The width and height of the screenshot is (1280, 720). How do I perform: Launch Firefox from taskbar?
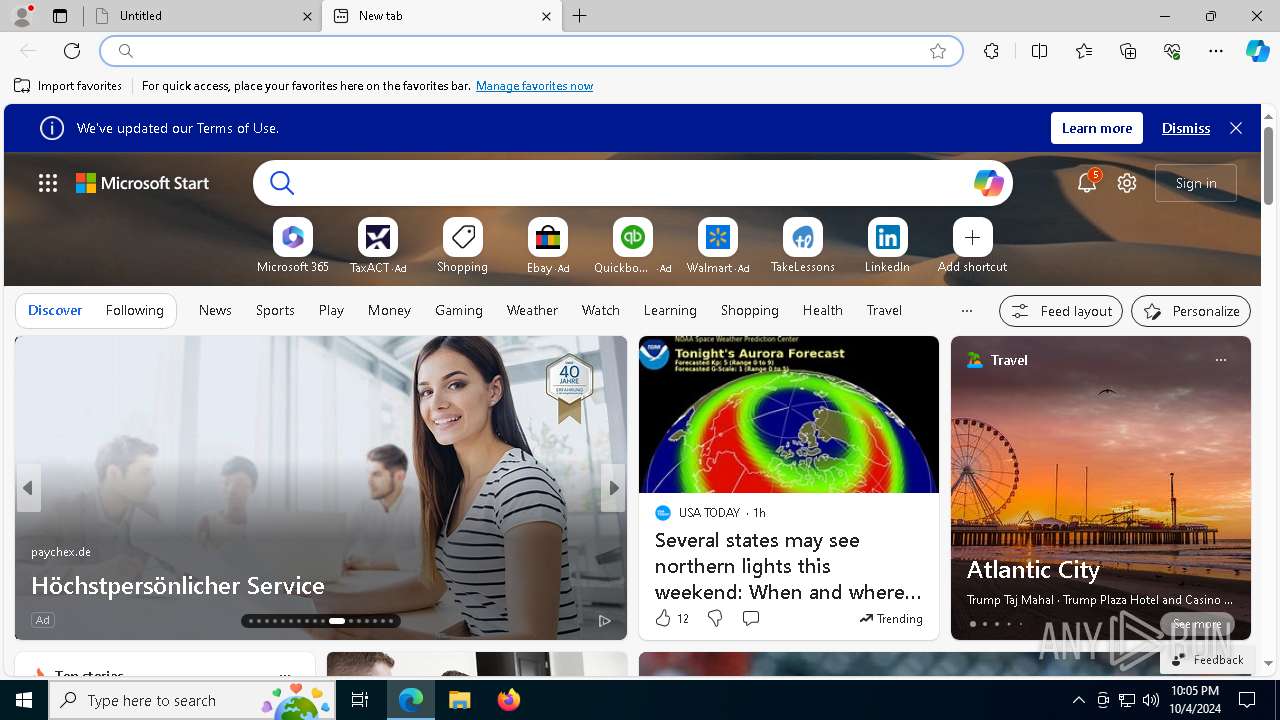coord(508,700)
